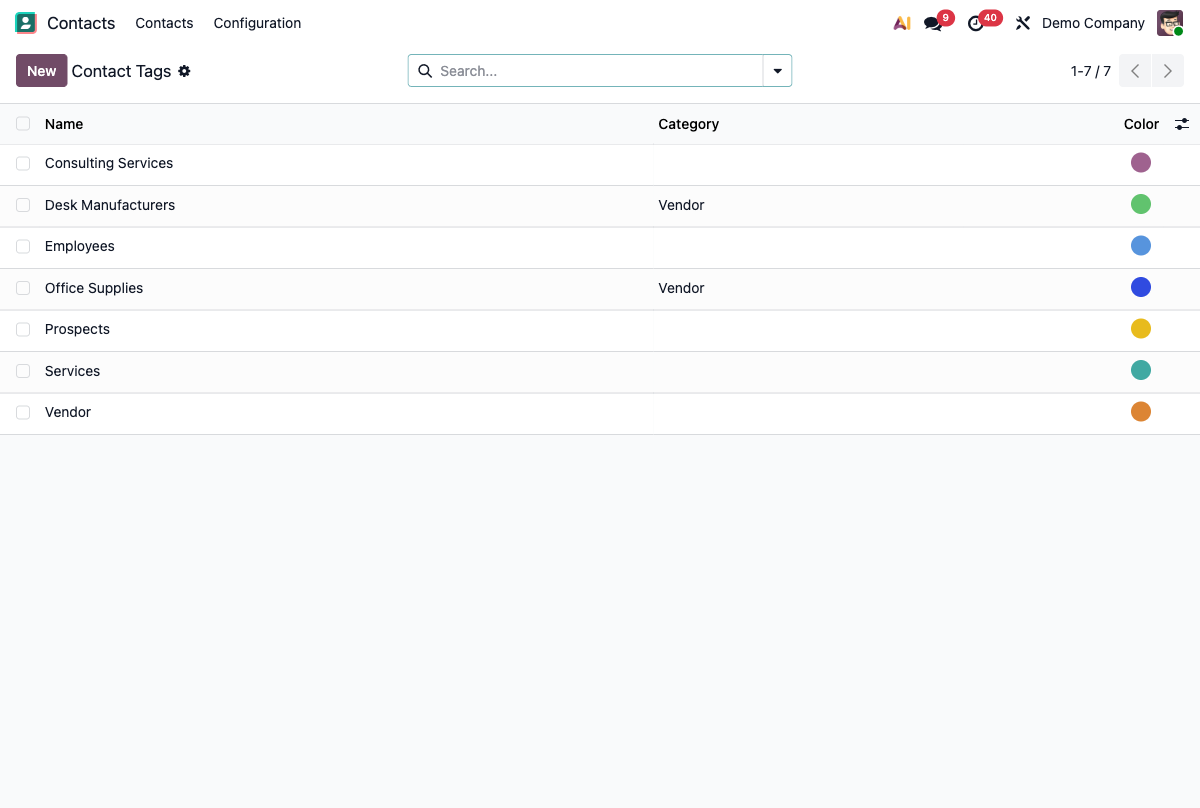1200x808 pixels.
Task: Check the Office Supplies row checkbox
Action: click(23, 288)
